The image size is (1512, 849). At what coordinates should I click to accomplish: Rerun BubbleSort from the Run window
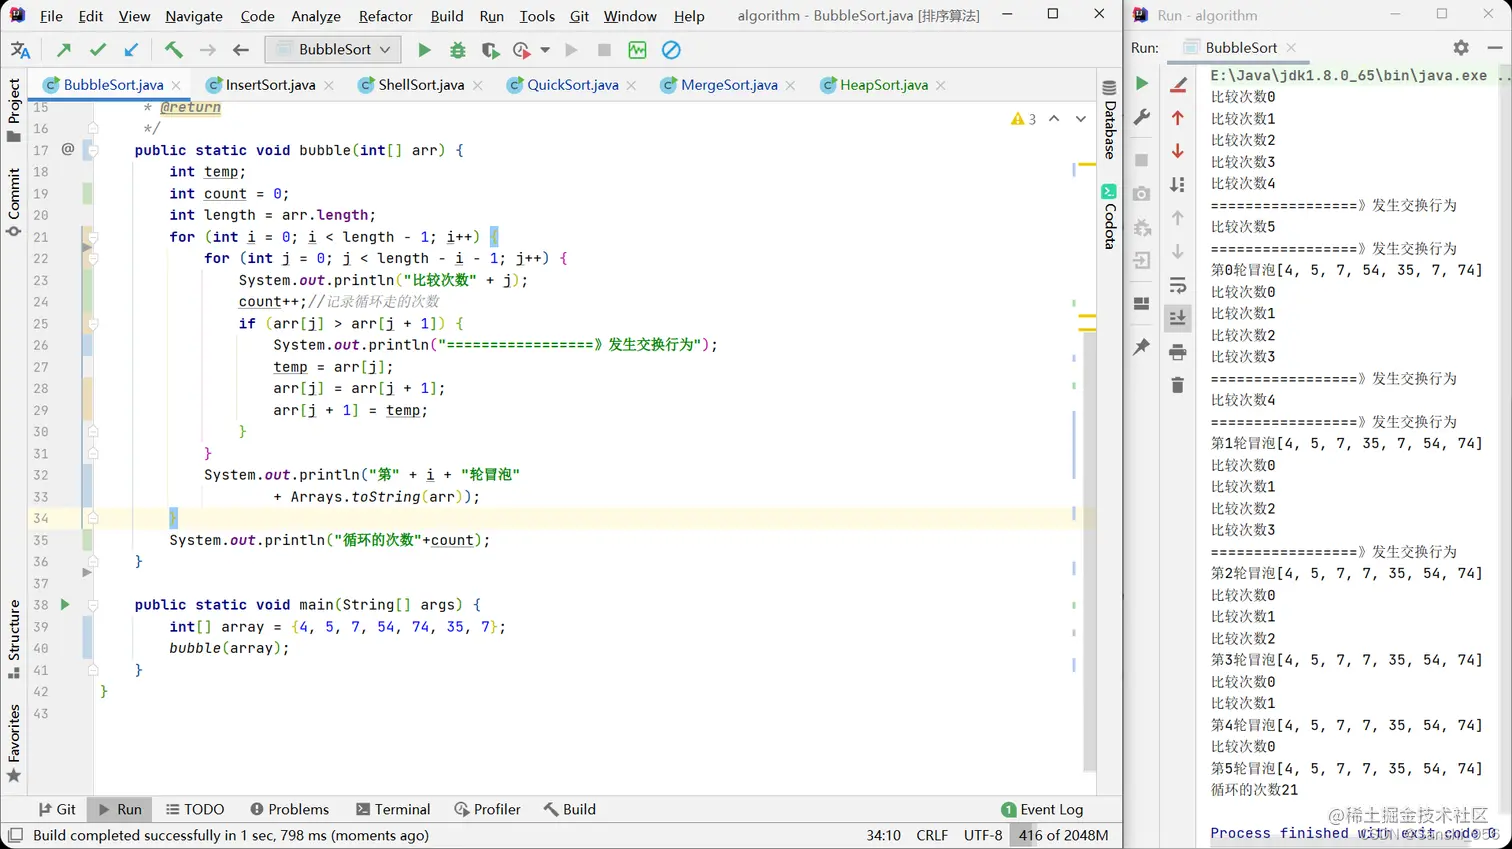[1142, 83]
